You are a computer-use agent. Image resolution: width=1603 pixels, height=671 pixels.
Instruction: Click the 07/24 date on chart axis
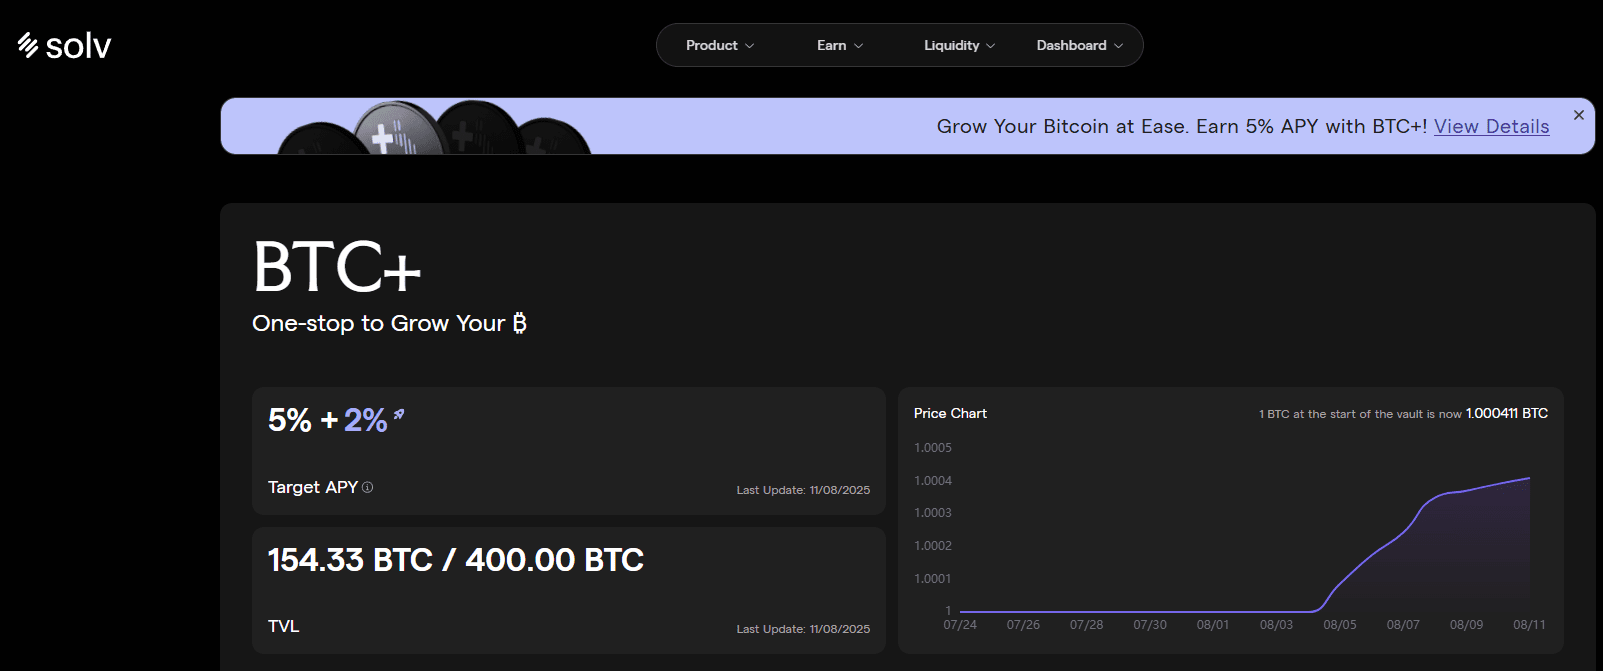click(x=960, y=625)
